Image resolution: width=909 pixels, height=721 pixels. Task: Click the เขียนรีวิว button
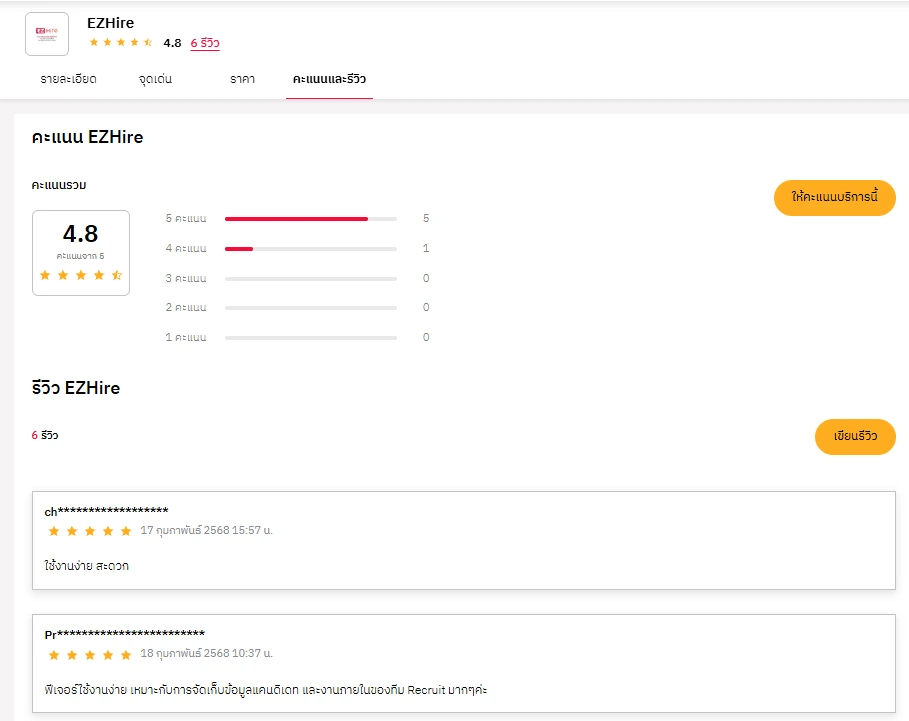pyautogui.click(x=855, y=436)
